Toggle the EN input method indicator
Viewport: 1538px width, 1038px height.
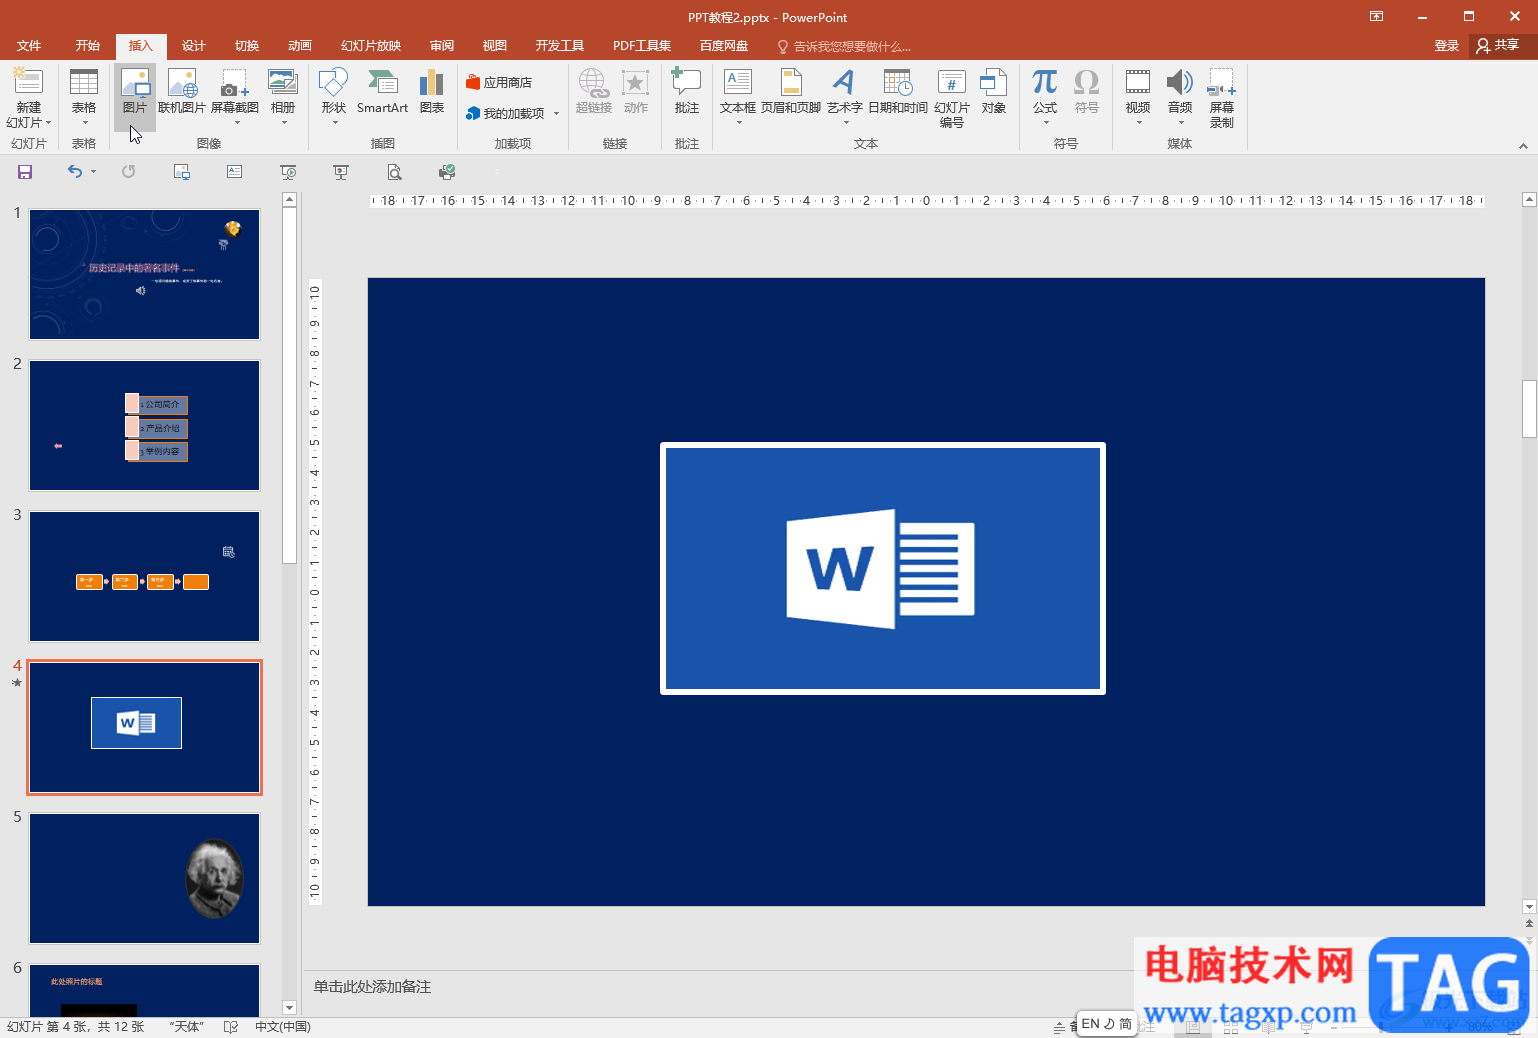pyautogui.click(x=1090, y=1024)
